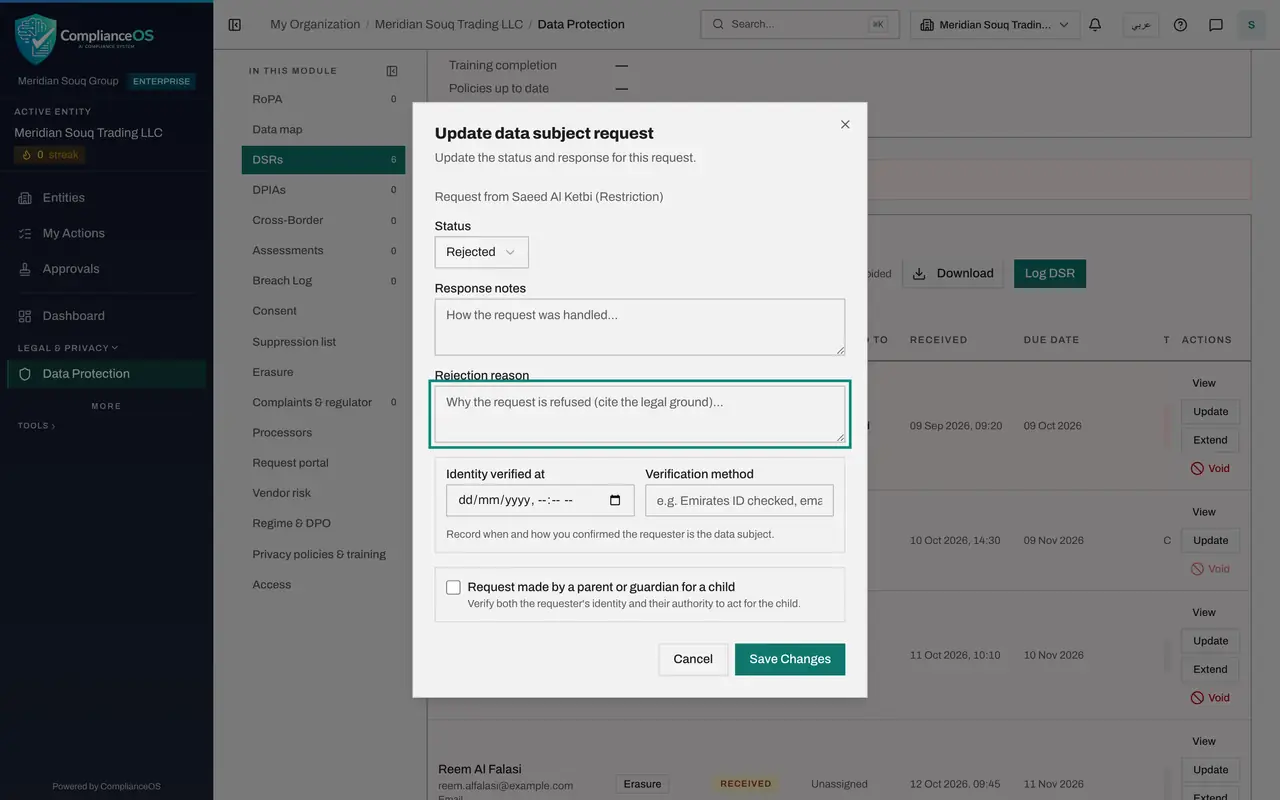
Task: Open Breach Log module item
Action: click(323, 281)
